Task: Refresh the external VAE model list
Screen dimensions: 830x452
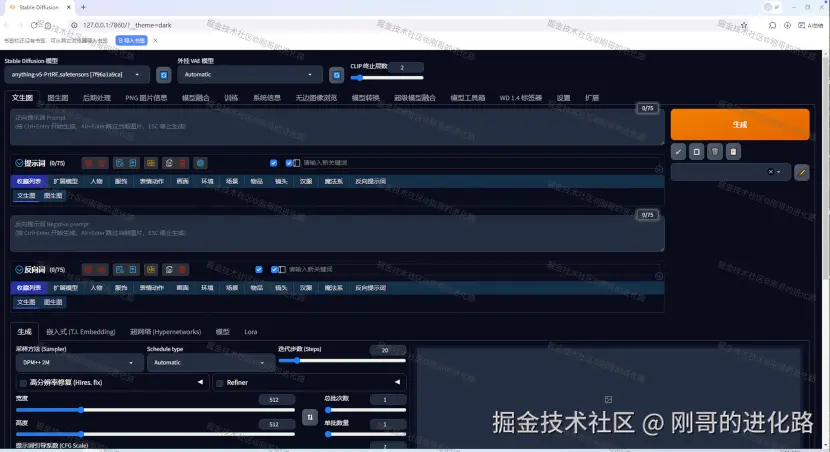Action: (336, 75)
